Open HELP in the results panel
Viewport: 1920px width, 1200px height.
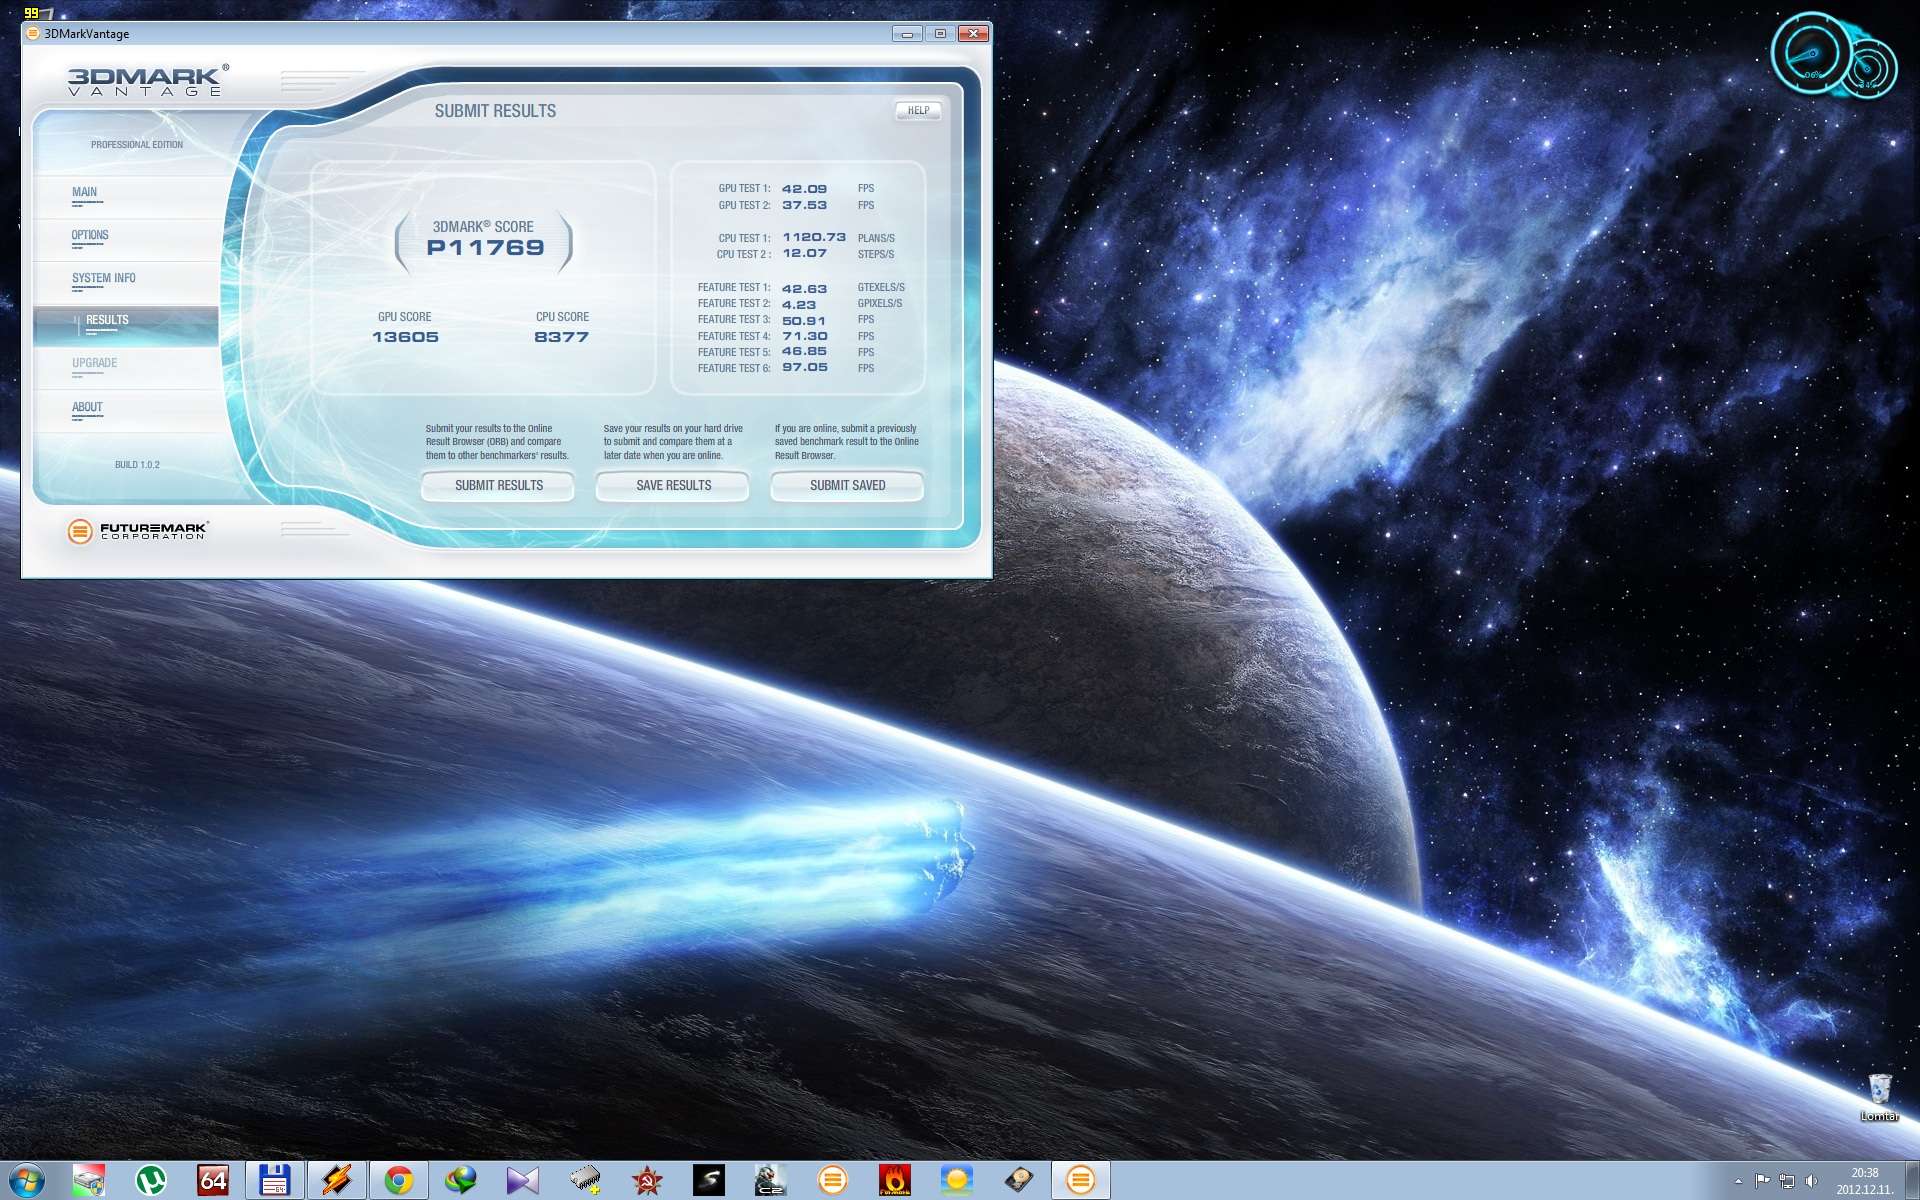tap(918, 111)
